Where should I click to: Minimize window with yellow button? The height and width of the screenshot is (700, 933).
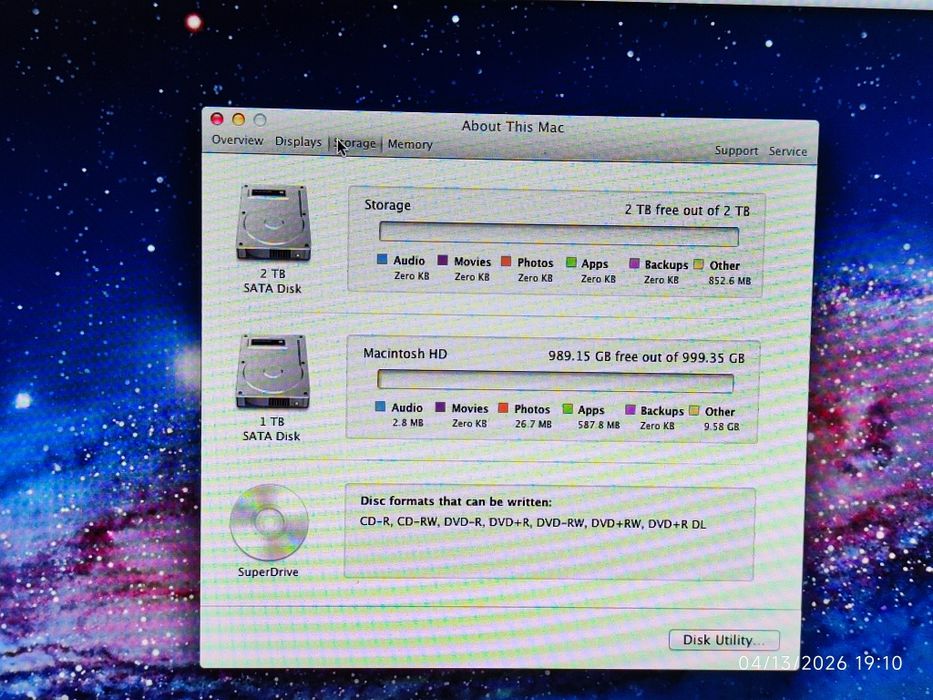(239, 120)
